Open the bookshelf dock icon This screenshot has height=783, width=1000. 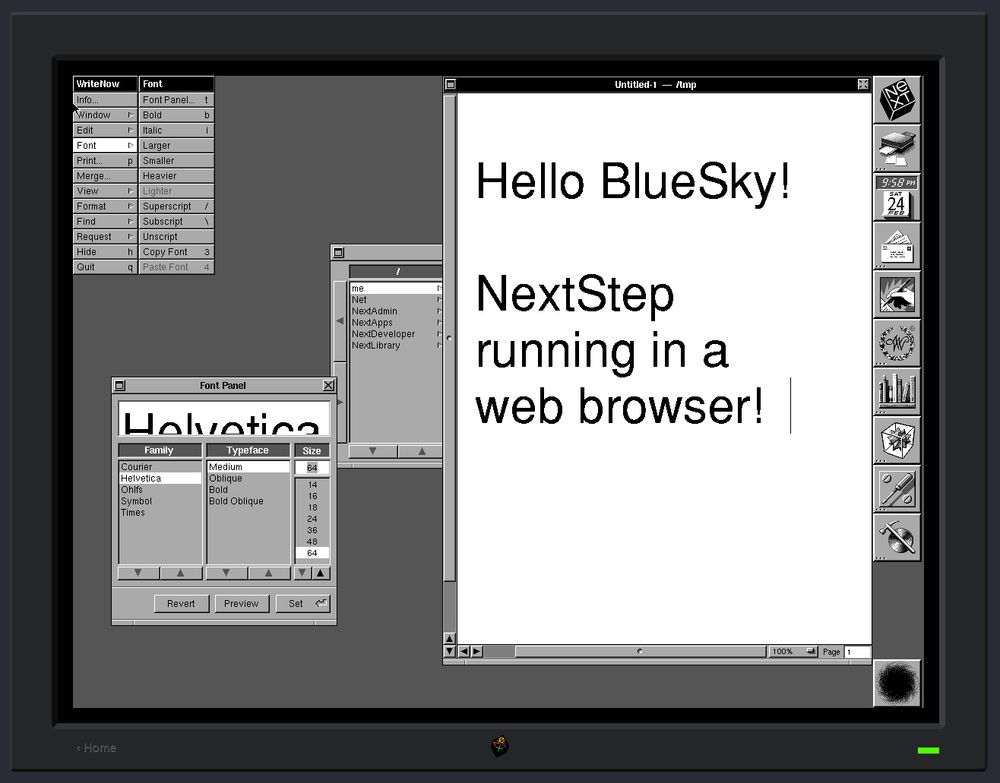point(897,391)
